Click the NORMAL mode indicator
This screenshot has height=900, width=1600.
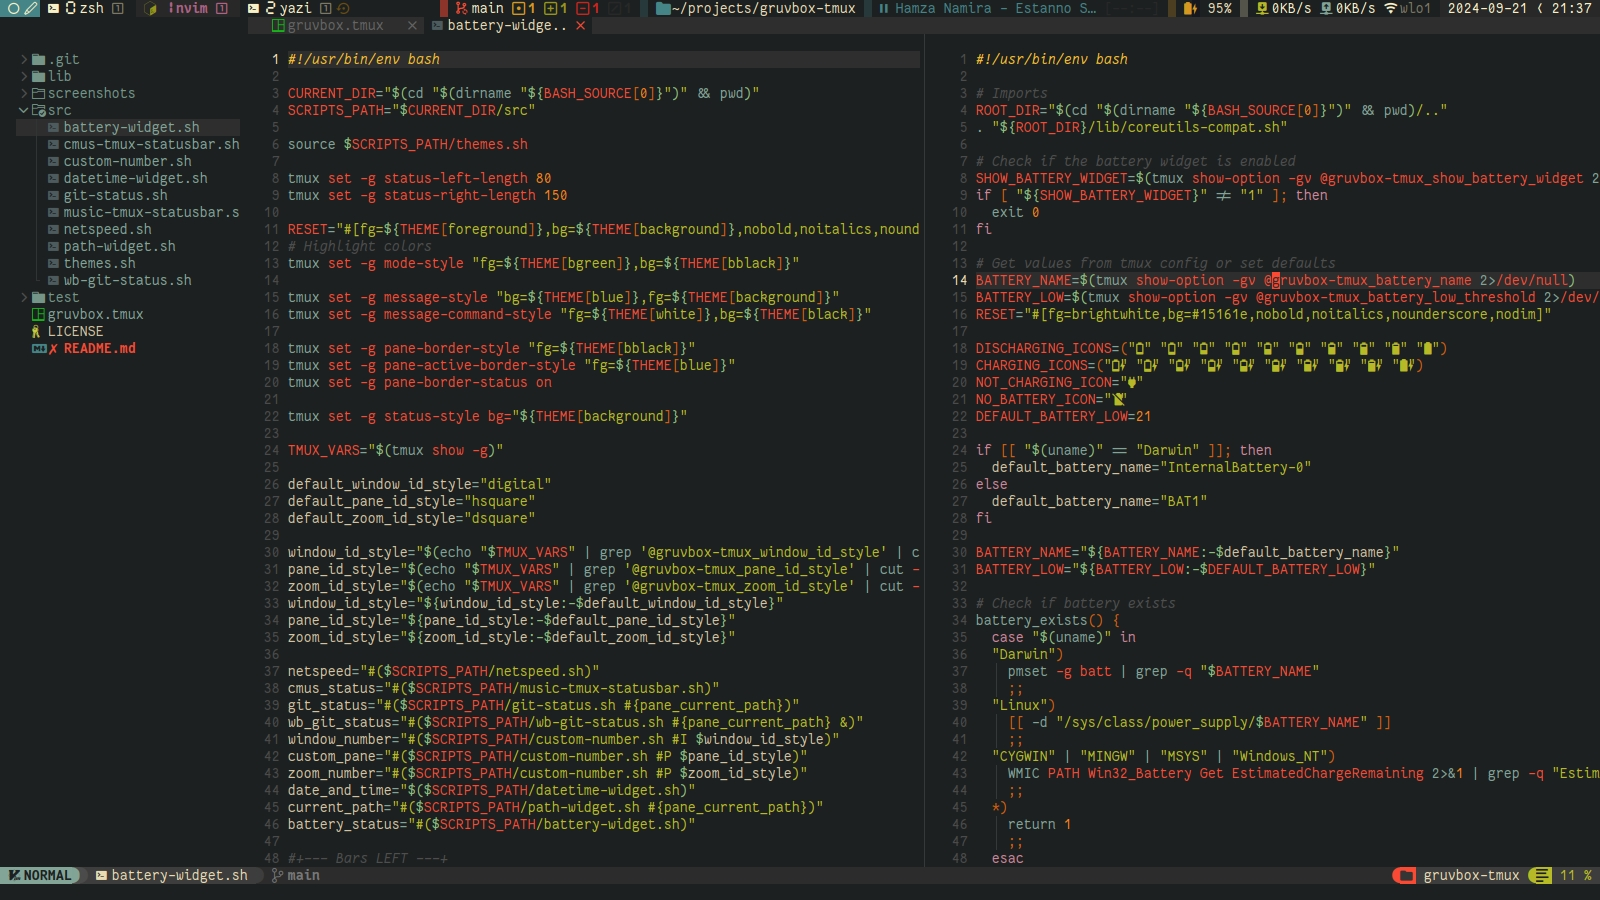click(40, 875)
